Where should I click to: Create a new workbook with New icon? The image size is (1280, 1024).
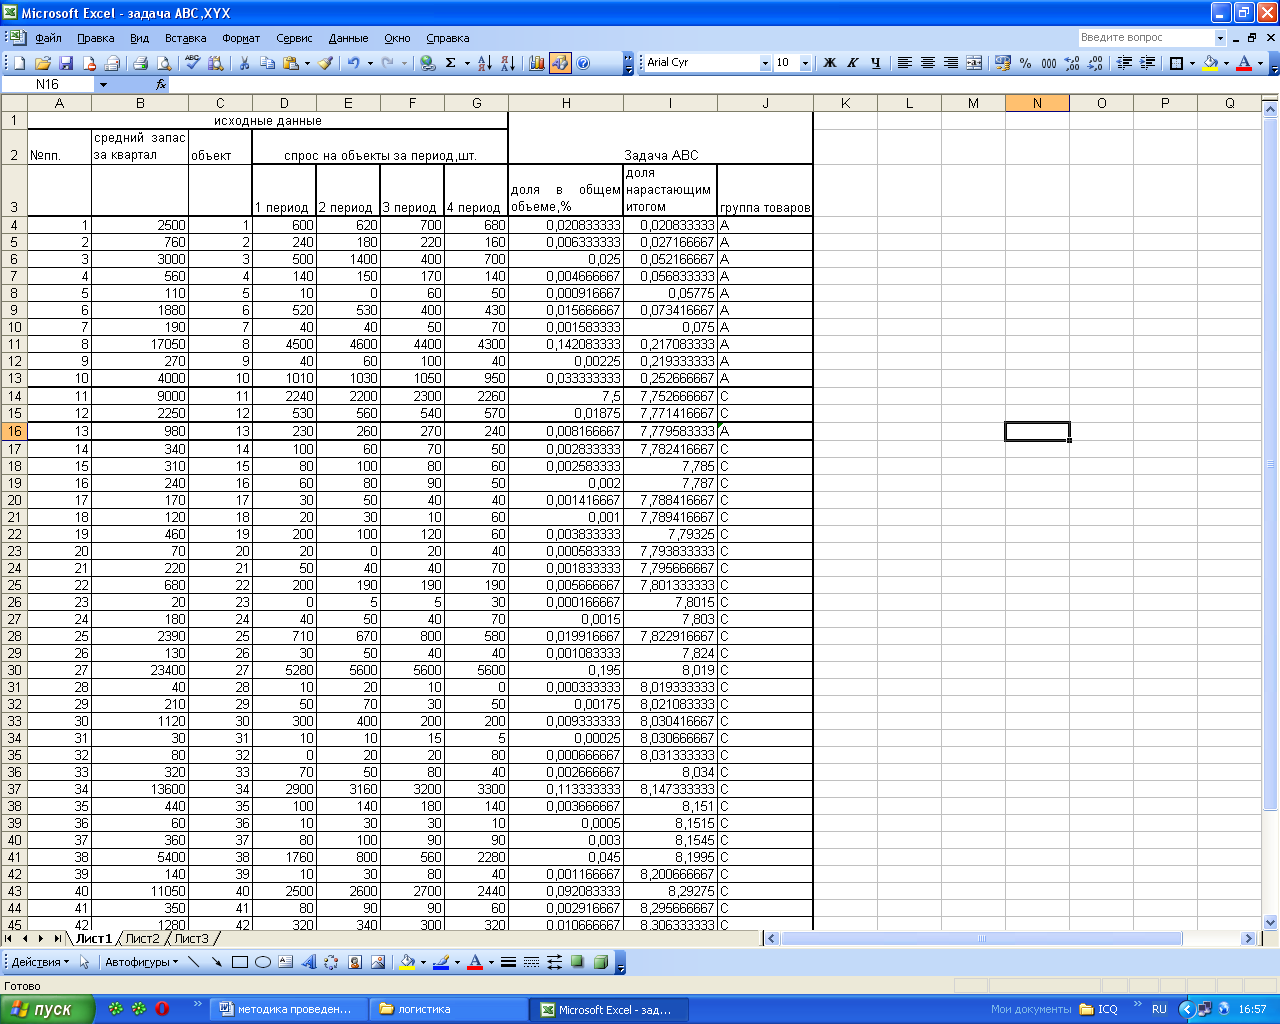click(19, 63)
